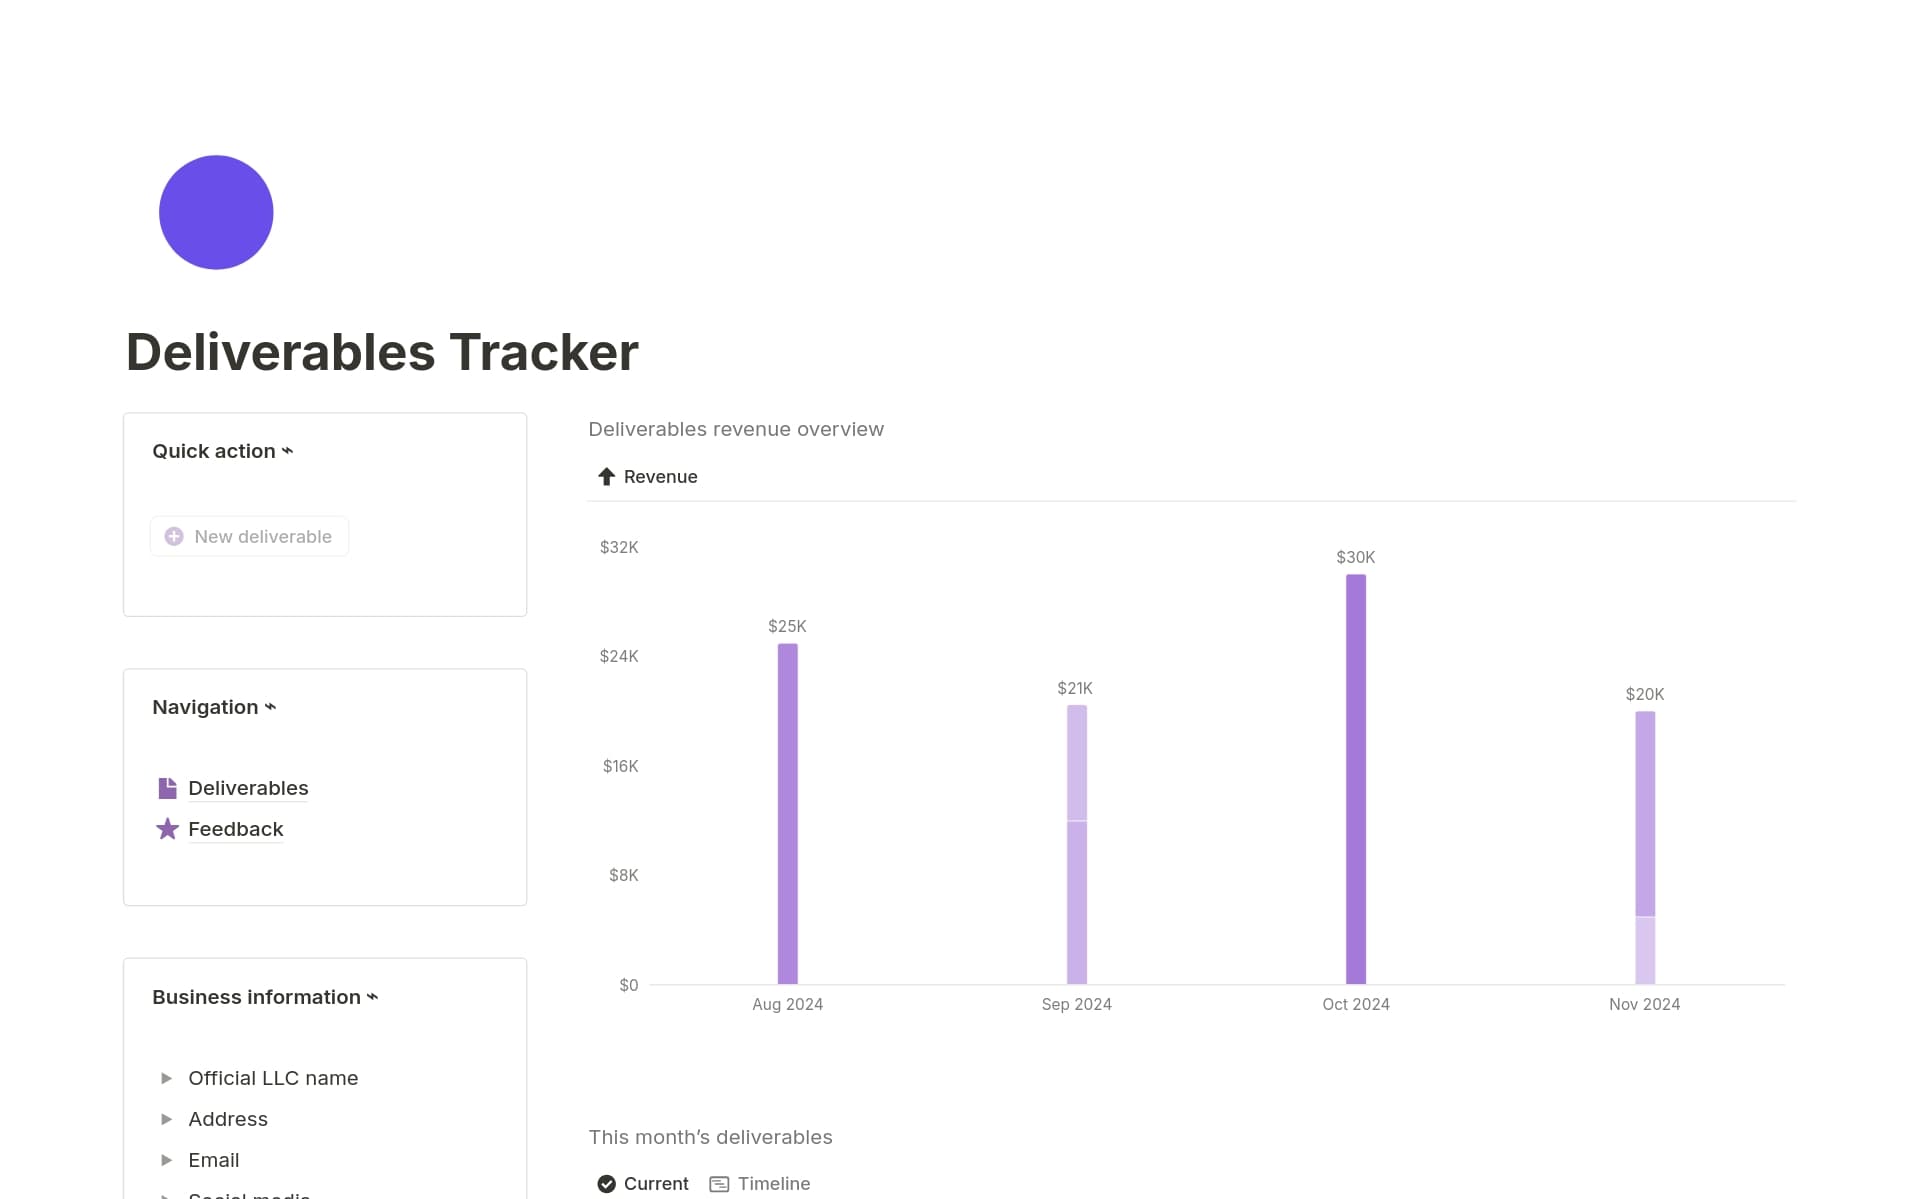Open the Deliverables link

pyautogui.click(x=248, y=788)
